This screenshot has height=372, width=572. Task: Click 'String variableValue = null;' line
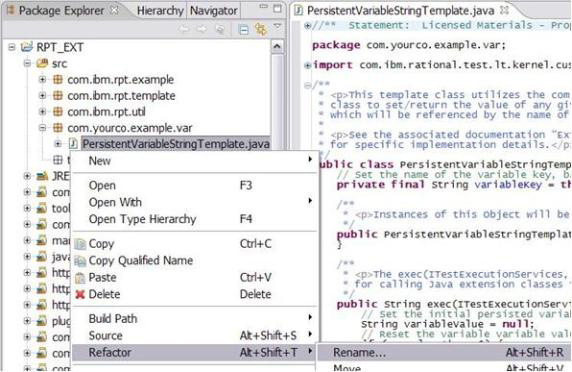[447, 324]
